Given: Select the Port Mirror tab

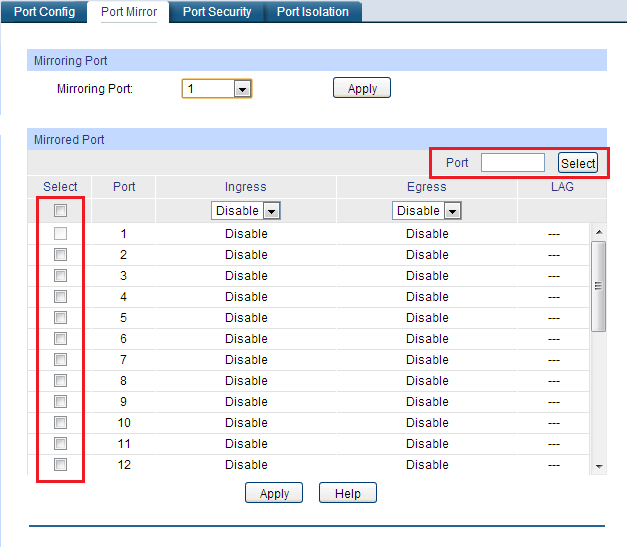Looking at the screenshot, I should coord(129,12).
